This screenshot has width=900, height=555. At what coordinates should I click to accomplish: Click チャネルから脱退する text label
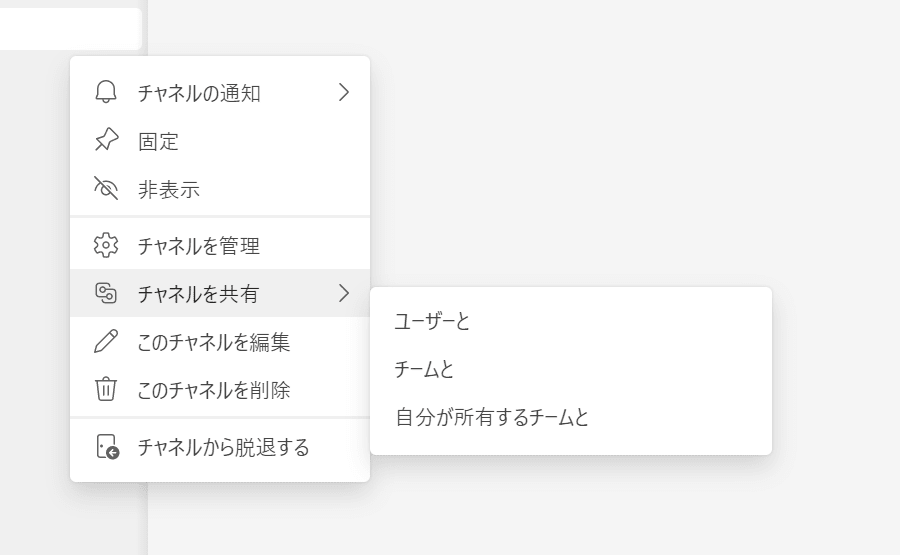[224, 447]
